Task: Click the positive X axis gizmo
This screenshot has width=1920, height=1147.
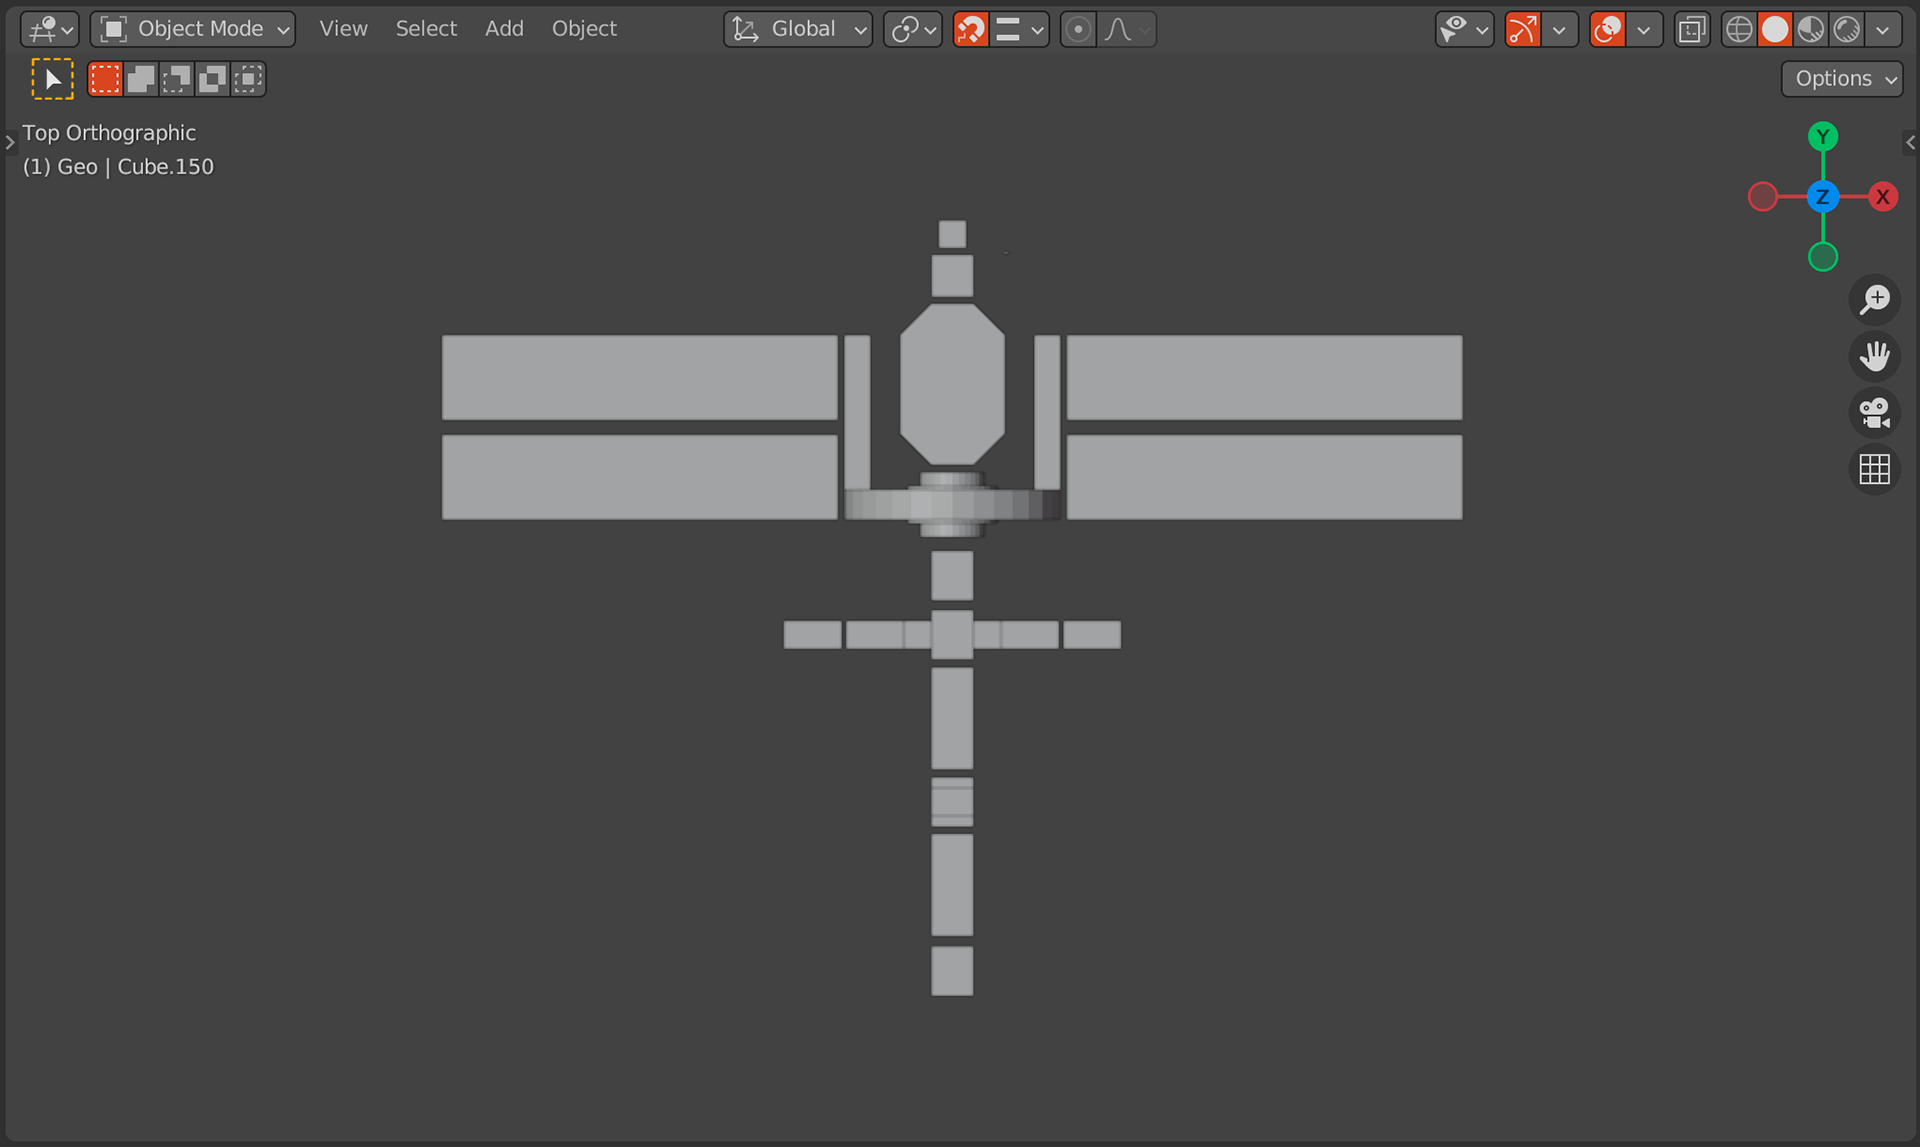Action: tap(1883, 197)
